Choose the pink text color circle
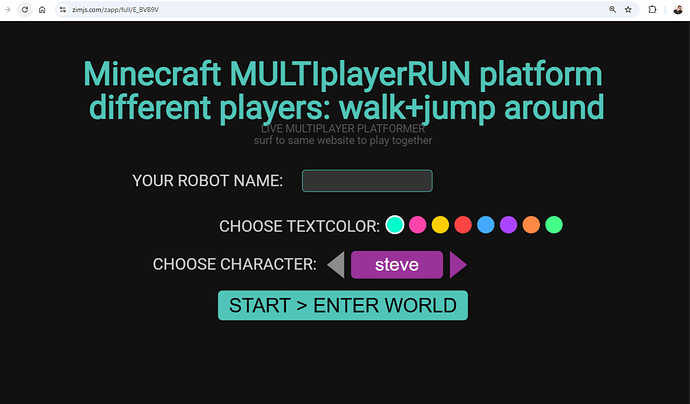The width and height of the screenshot is (690, 404). 418,225
